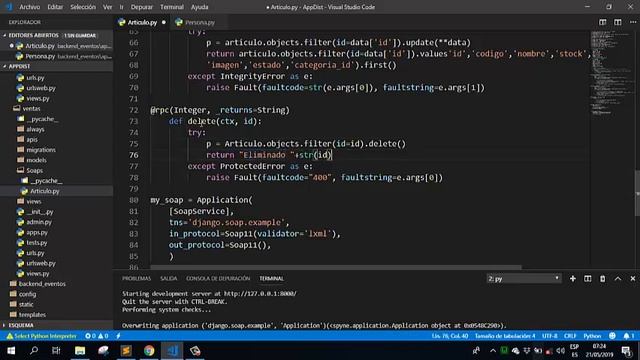Image resolution: width=640 pixels, height=360 pixels.
Task: Click the feedback smiley in status bar
Action: pos(612,336)
